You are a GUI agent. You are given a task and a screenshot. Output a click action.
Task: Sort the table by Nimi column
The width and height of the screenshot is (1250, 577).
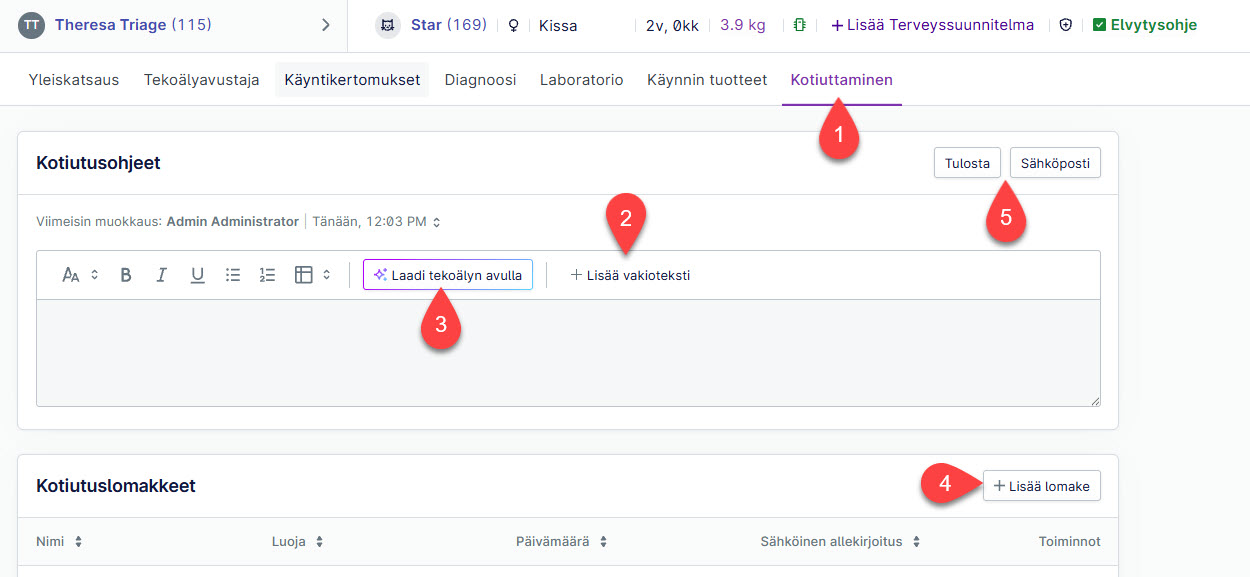click(59, 541)
